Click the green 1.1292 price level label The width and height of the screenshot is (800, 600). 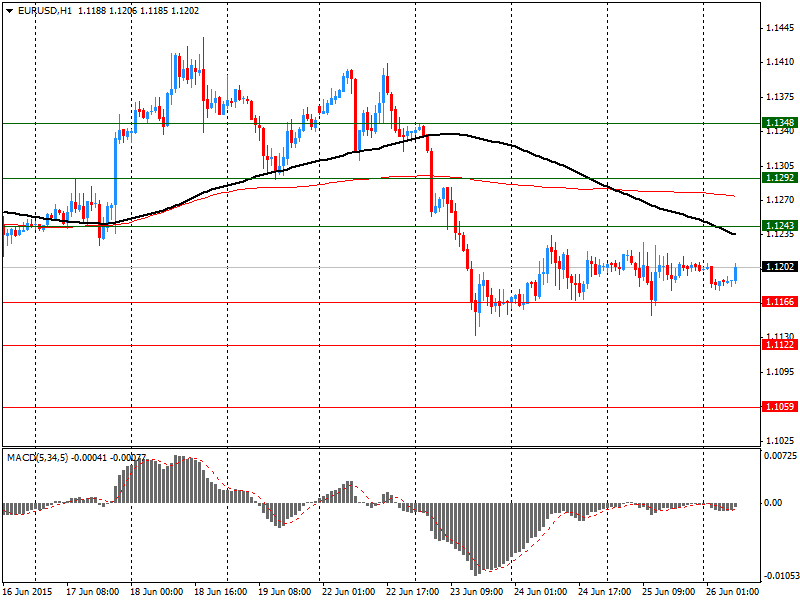pyautogui.click(x=779, y=178)
